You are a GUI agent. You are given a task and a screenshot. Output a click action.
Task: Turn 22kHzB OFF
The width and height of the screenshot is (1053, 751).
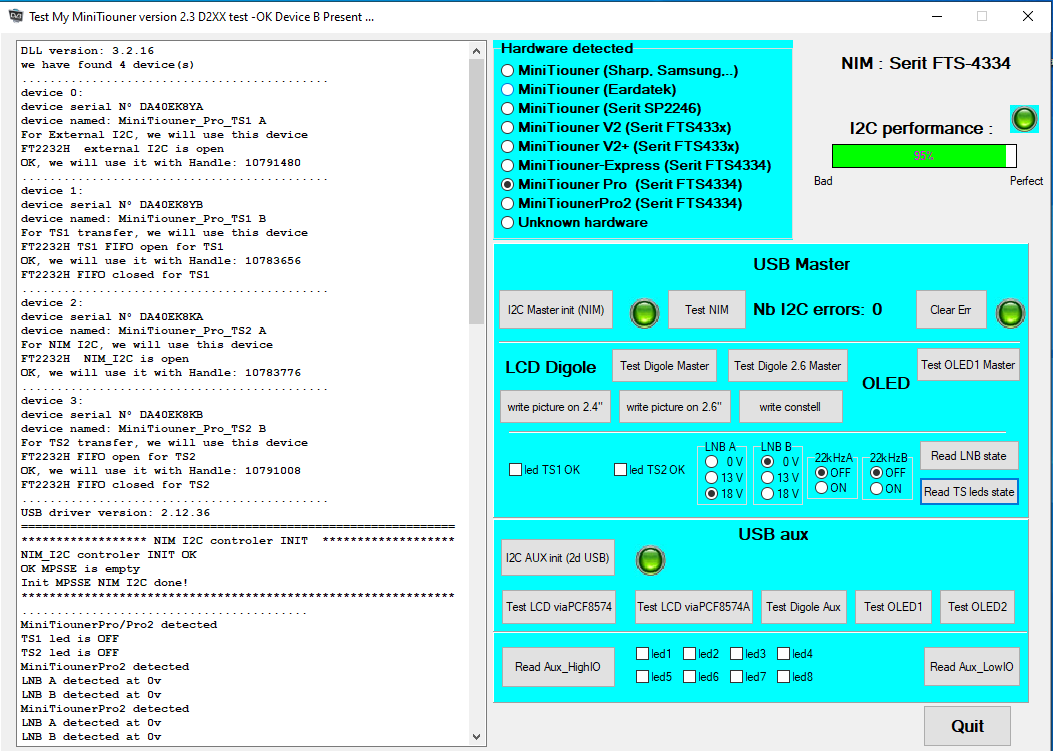876,473
